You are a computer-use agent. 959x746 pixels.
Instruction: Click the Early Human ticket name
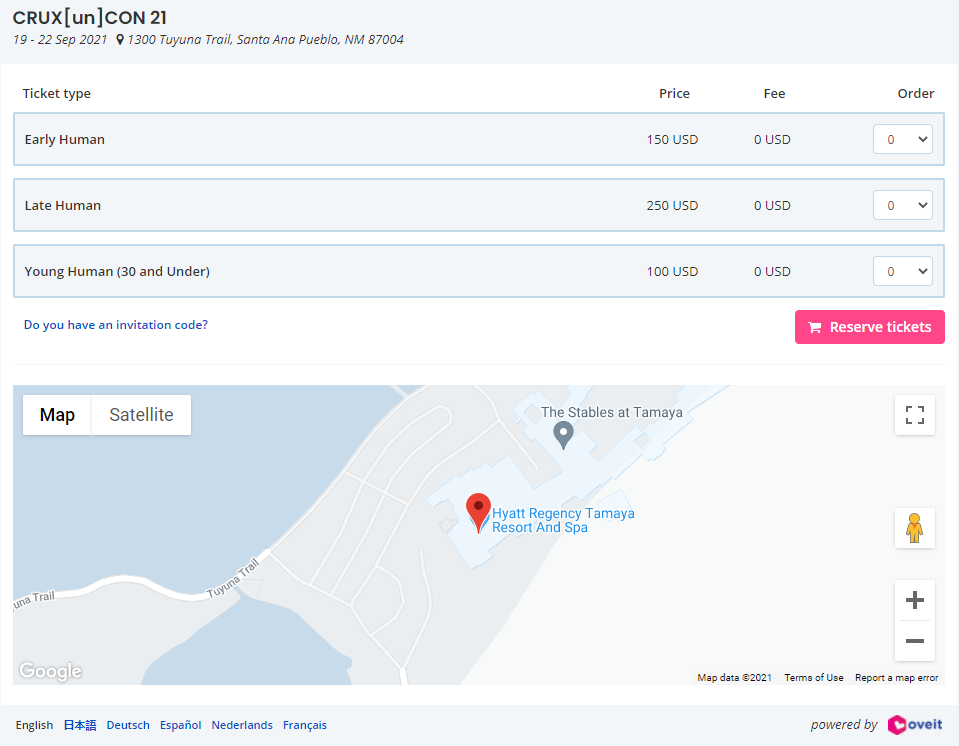[65, 139]
